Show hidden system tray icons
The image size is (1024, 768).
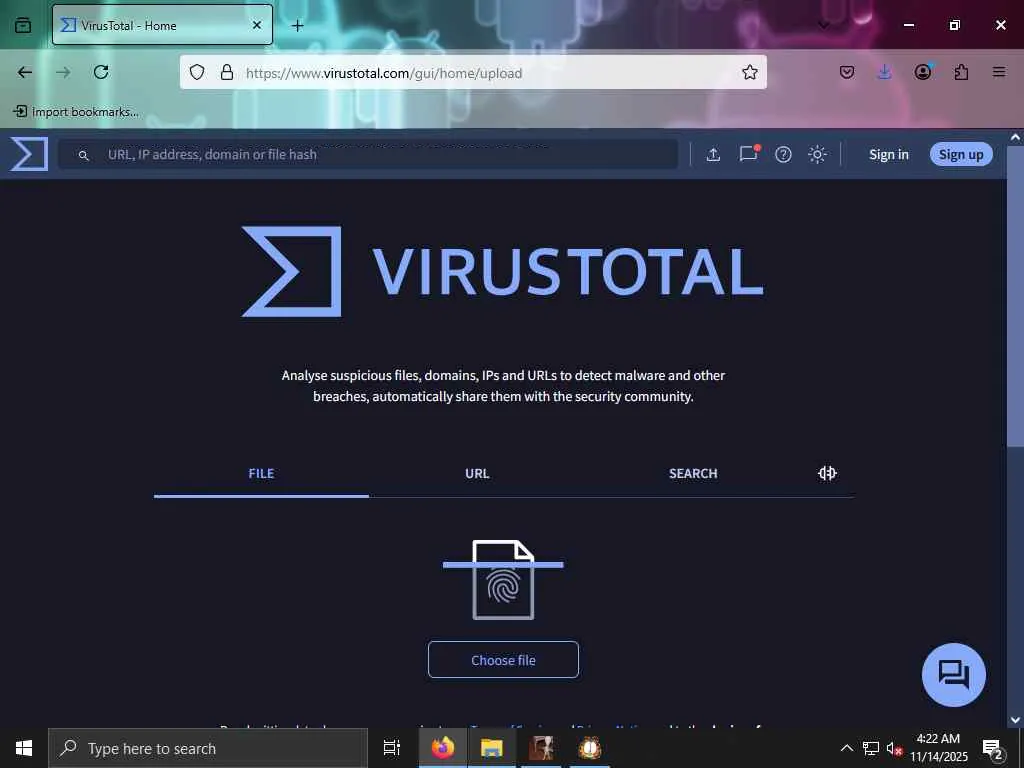[x=846, y=748]
